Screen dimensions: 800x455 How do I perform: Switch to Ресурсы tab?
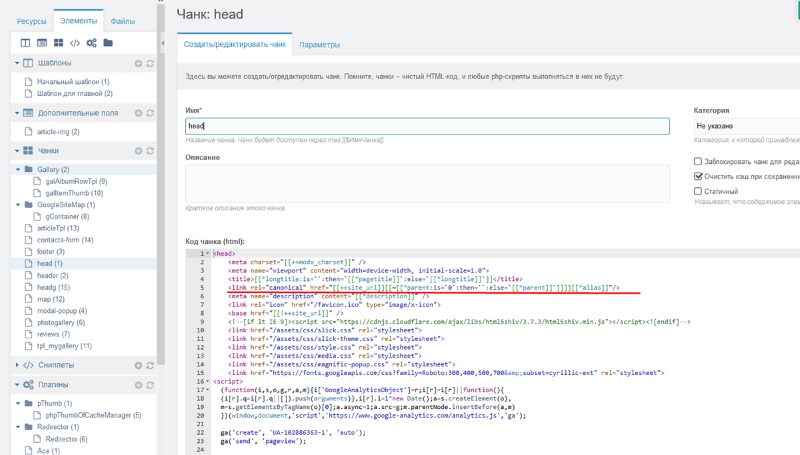click(x=31, y=21)
